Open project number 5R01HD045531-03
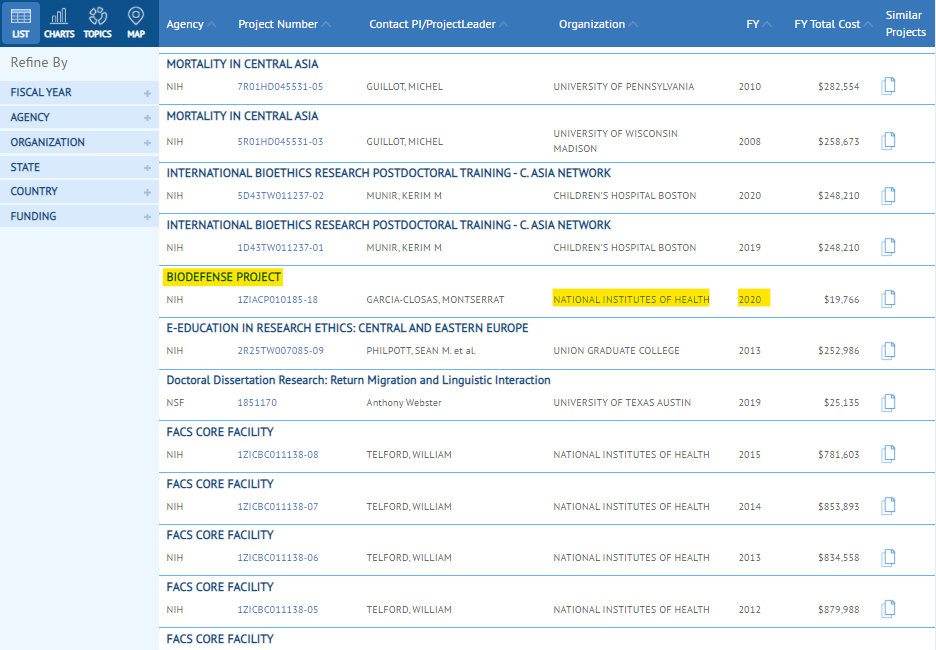Viewport: 936px width, 650px height. point(280,141)
